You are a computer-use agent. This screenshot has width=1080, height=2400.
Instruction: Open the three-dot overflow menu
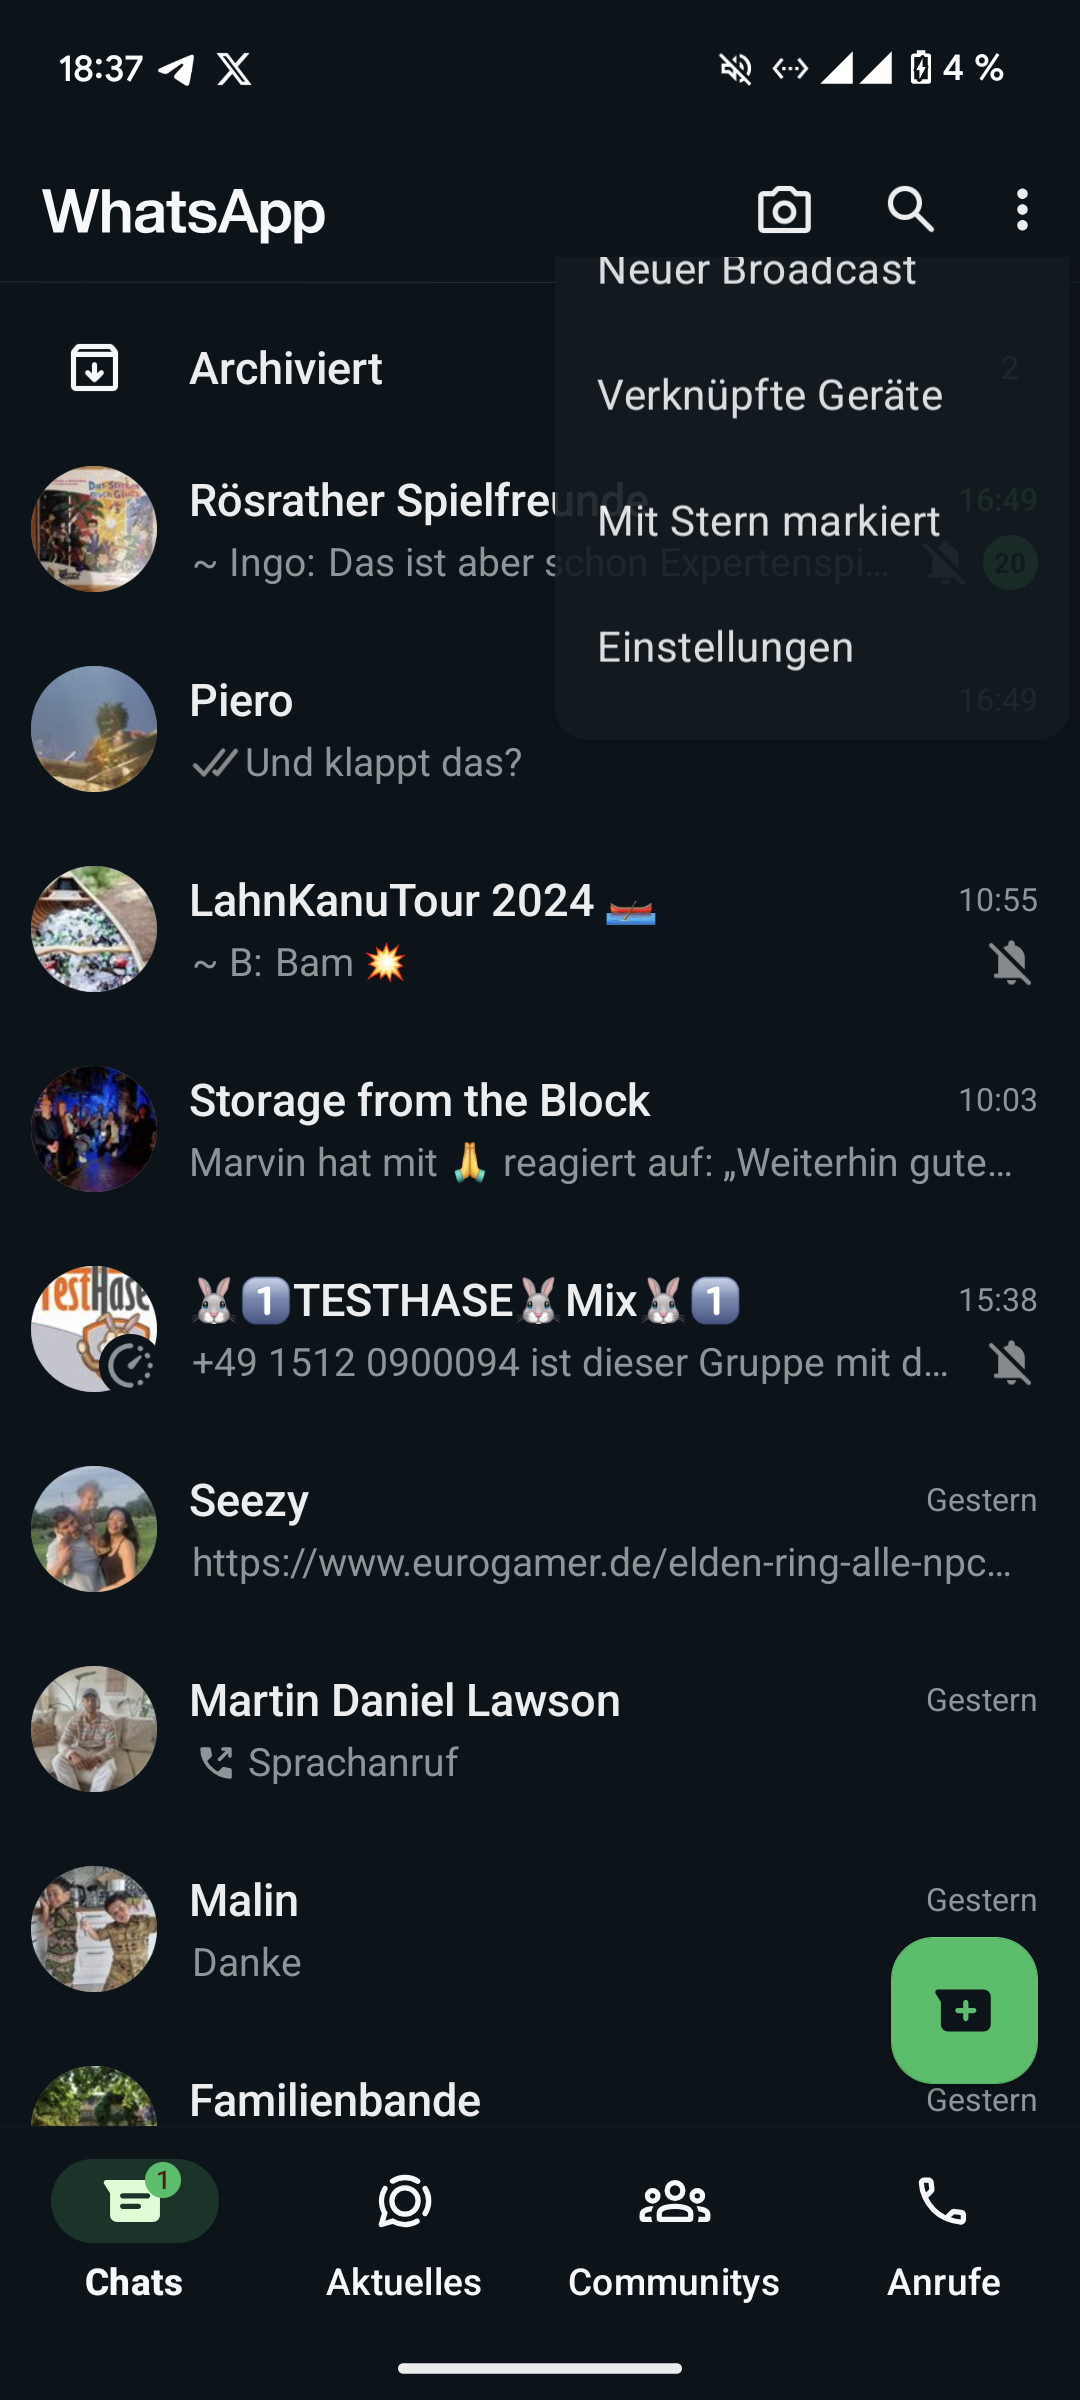click(1021, 210)
